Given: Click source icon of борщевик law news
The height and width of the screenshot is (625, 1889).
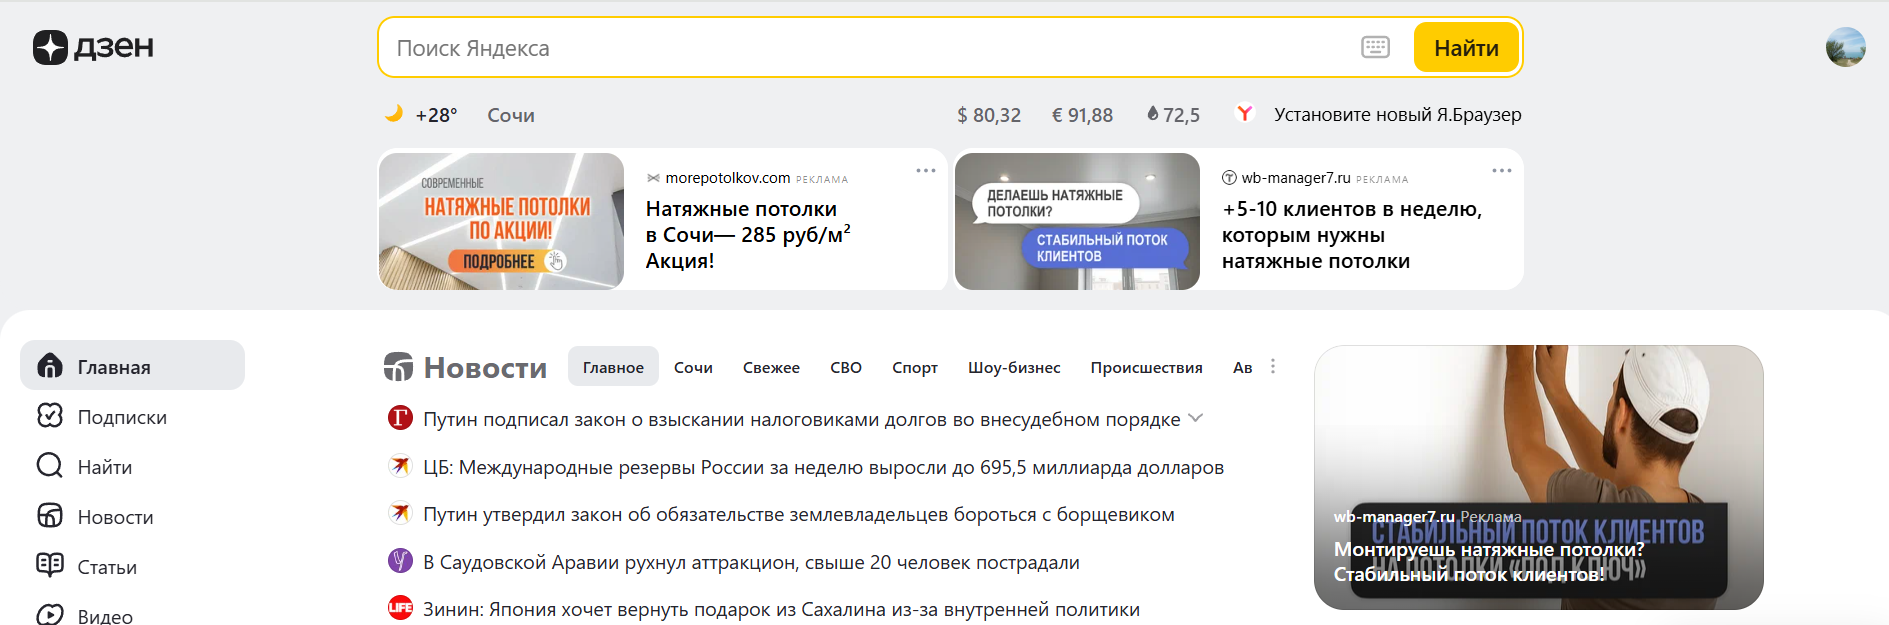Looking at the screenshot, I should 400,514.
